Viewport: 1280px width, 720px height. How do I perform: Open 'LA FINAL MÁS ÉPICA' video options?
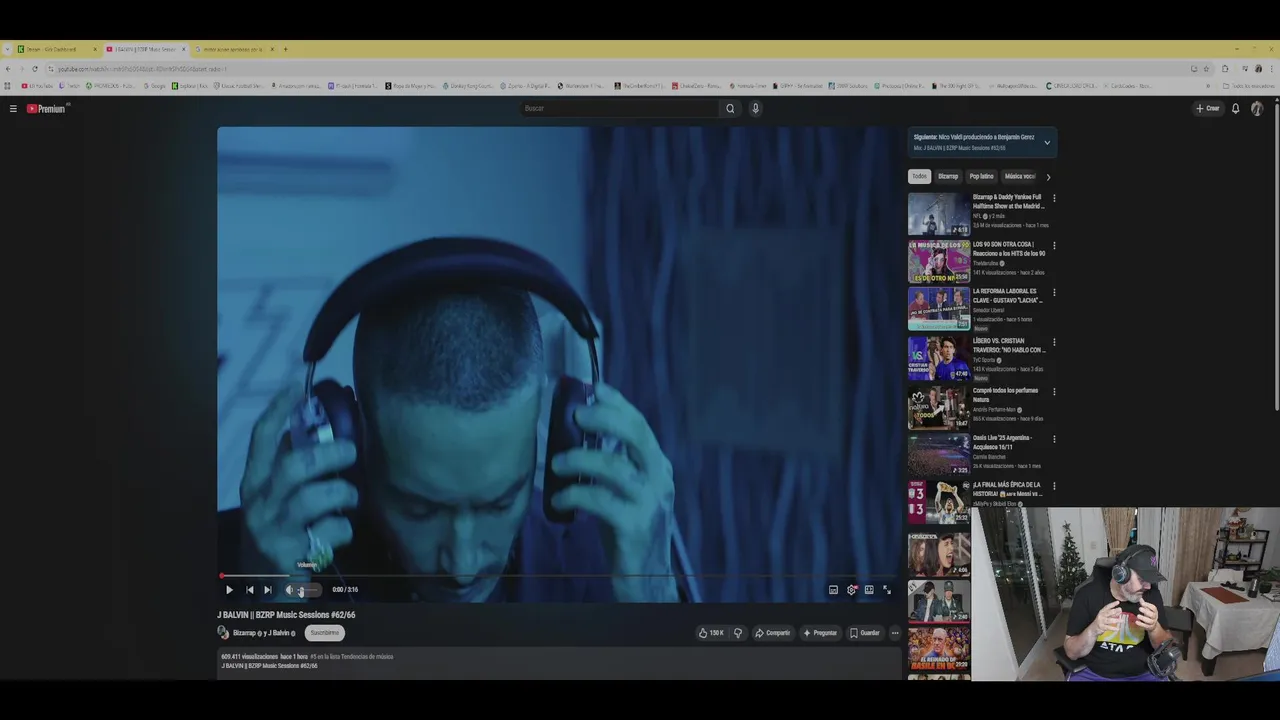tap(1054, 486)
